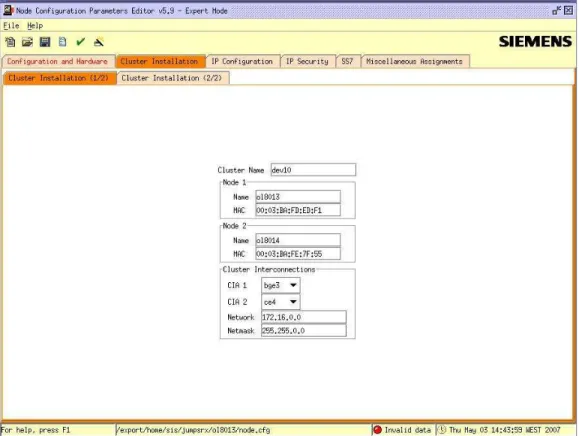
Task: Click the green checkmark validate icon
Action: click(80, 42)
